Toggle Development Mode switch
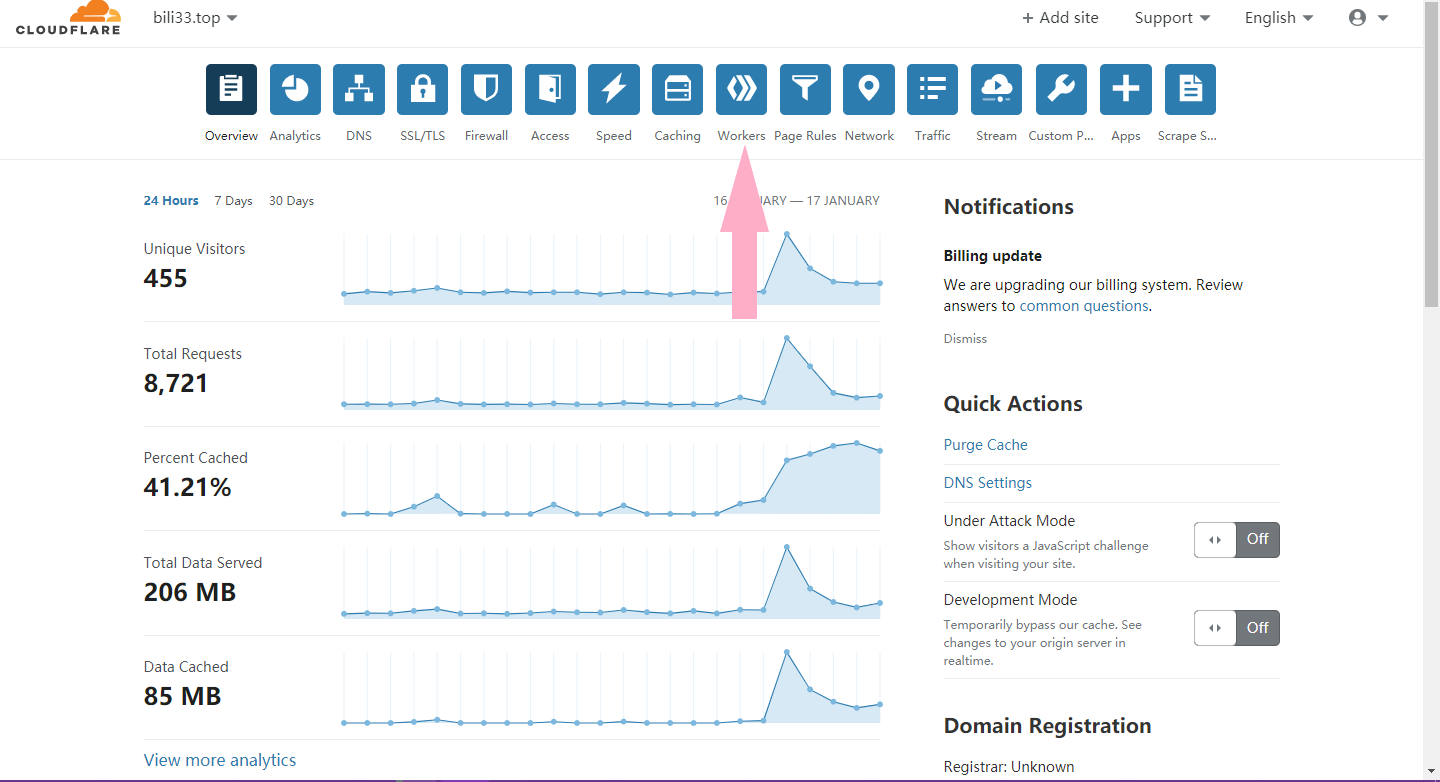Screen dimensions: 1440x782 (1236, 628)
